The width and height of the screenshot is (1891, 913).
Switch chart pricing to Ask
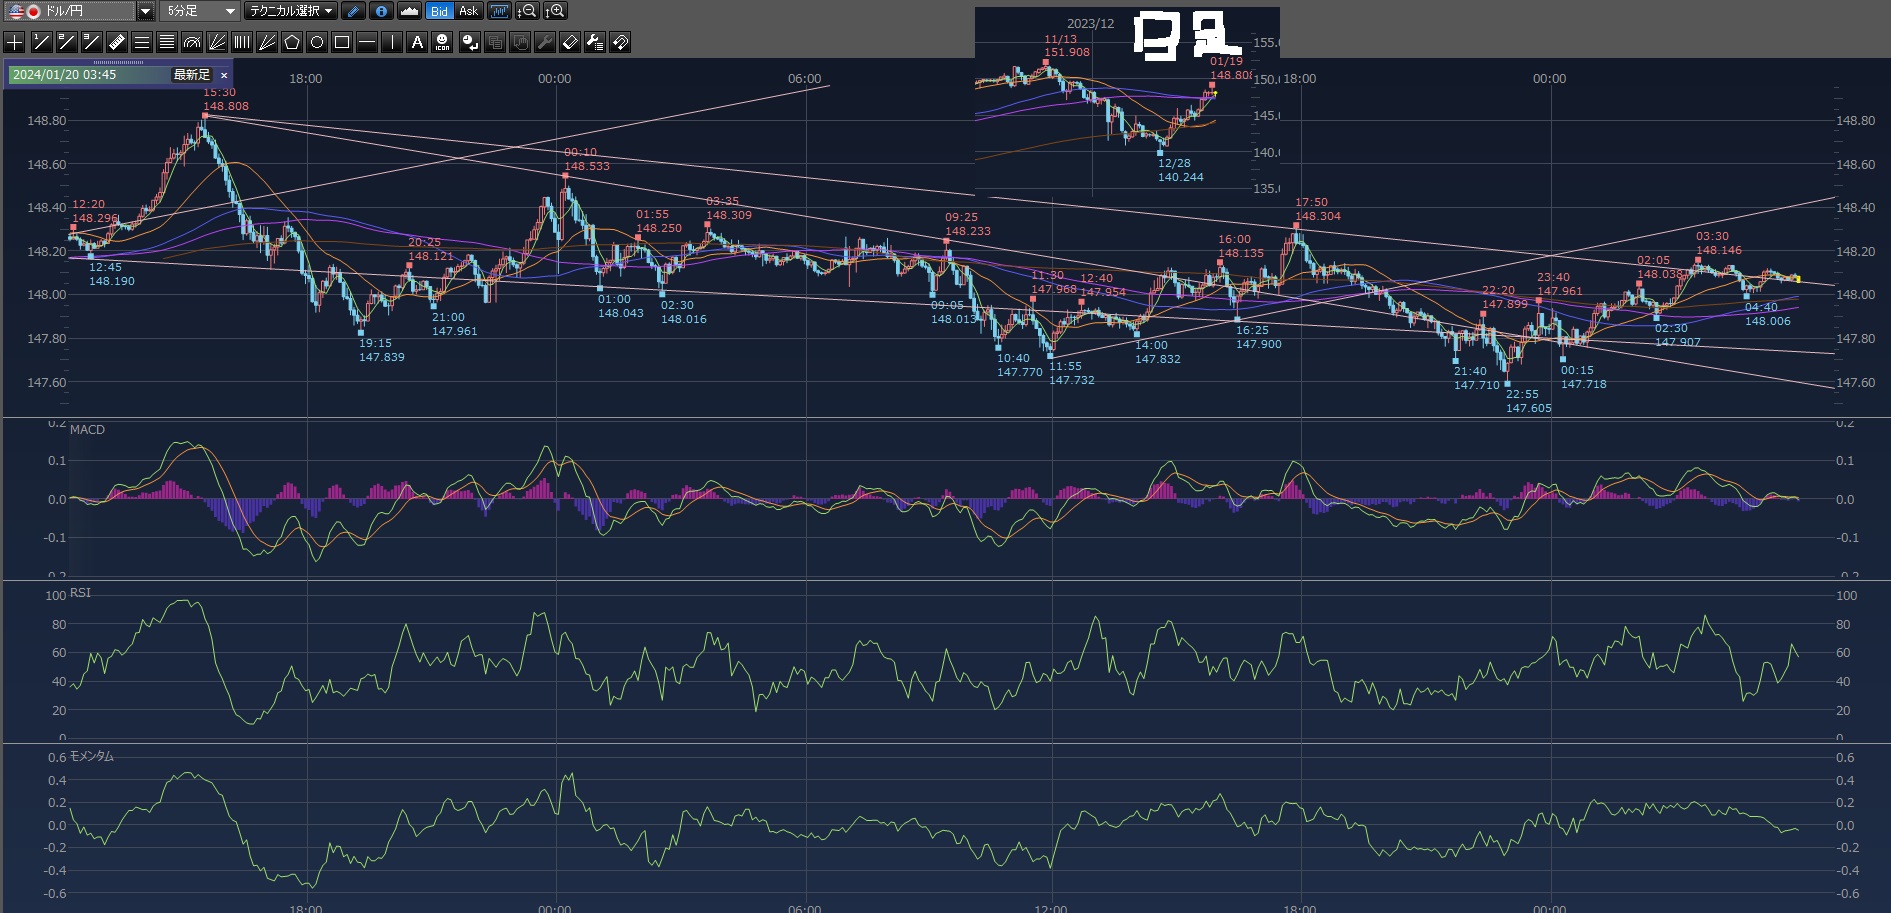point(468,11)
